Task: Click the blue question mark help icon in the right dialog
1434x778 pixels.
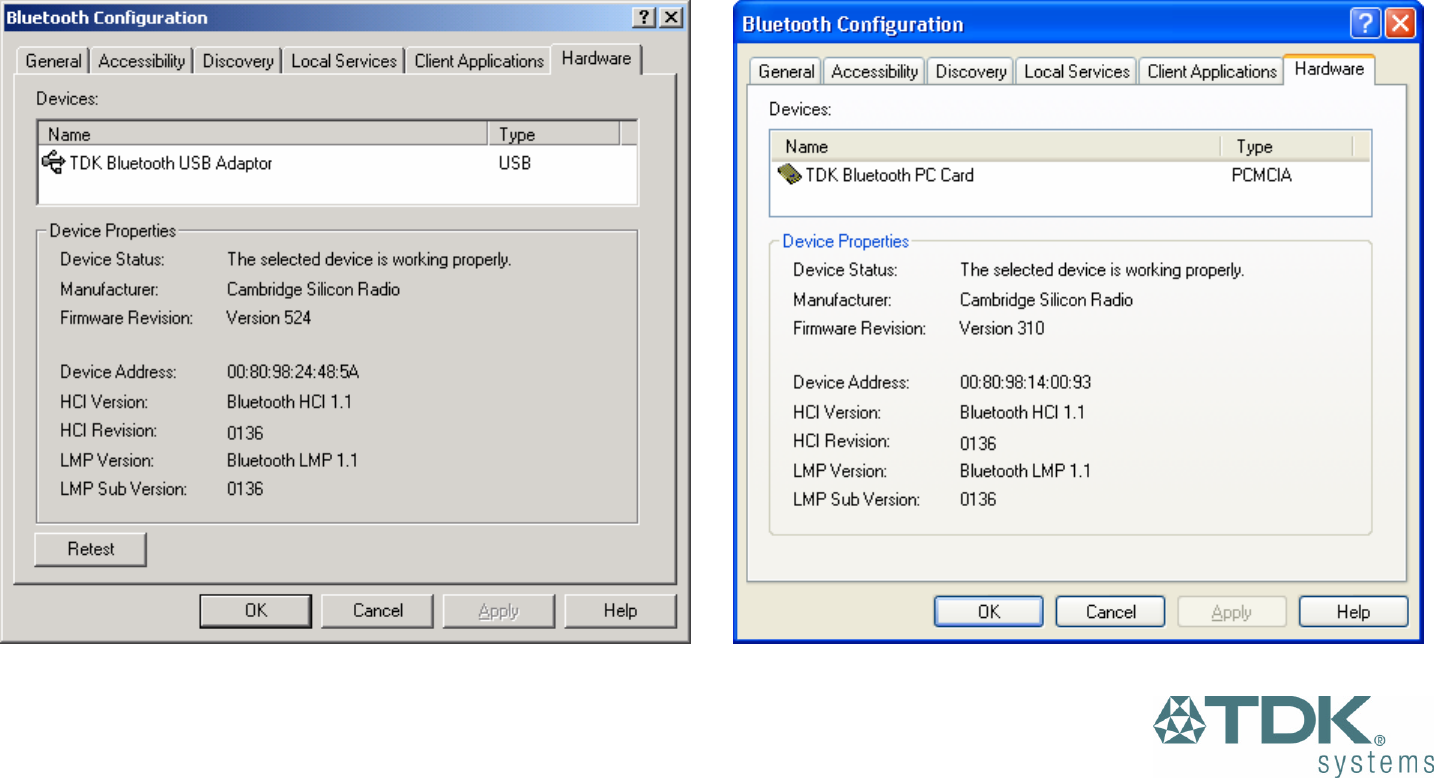Action: pyautogui.click(x=1364, y=24)
